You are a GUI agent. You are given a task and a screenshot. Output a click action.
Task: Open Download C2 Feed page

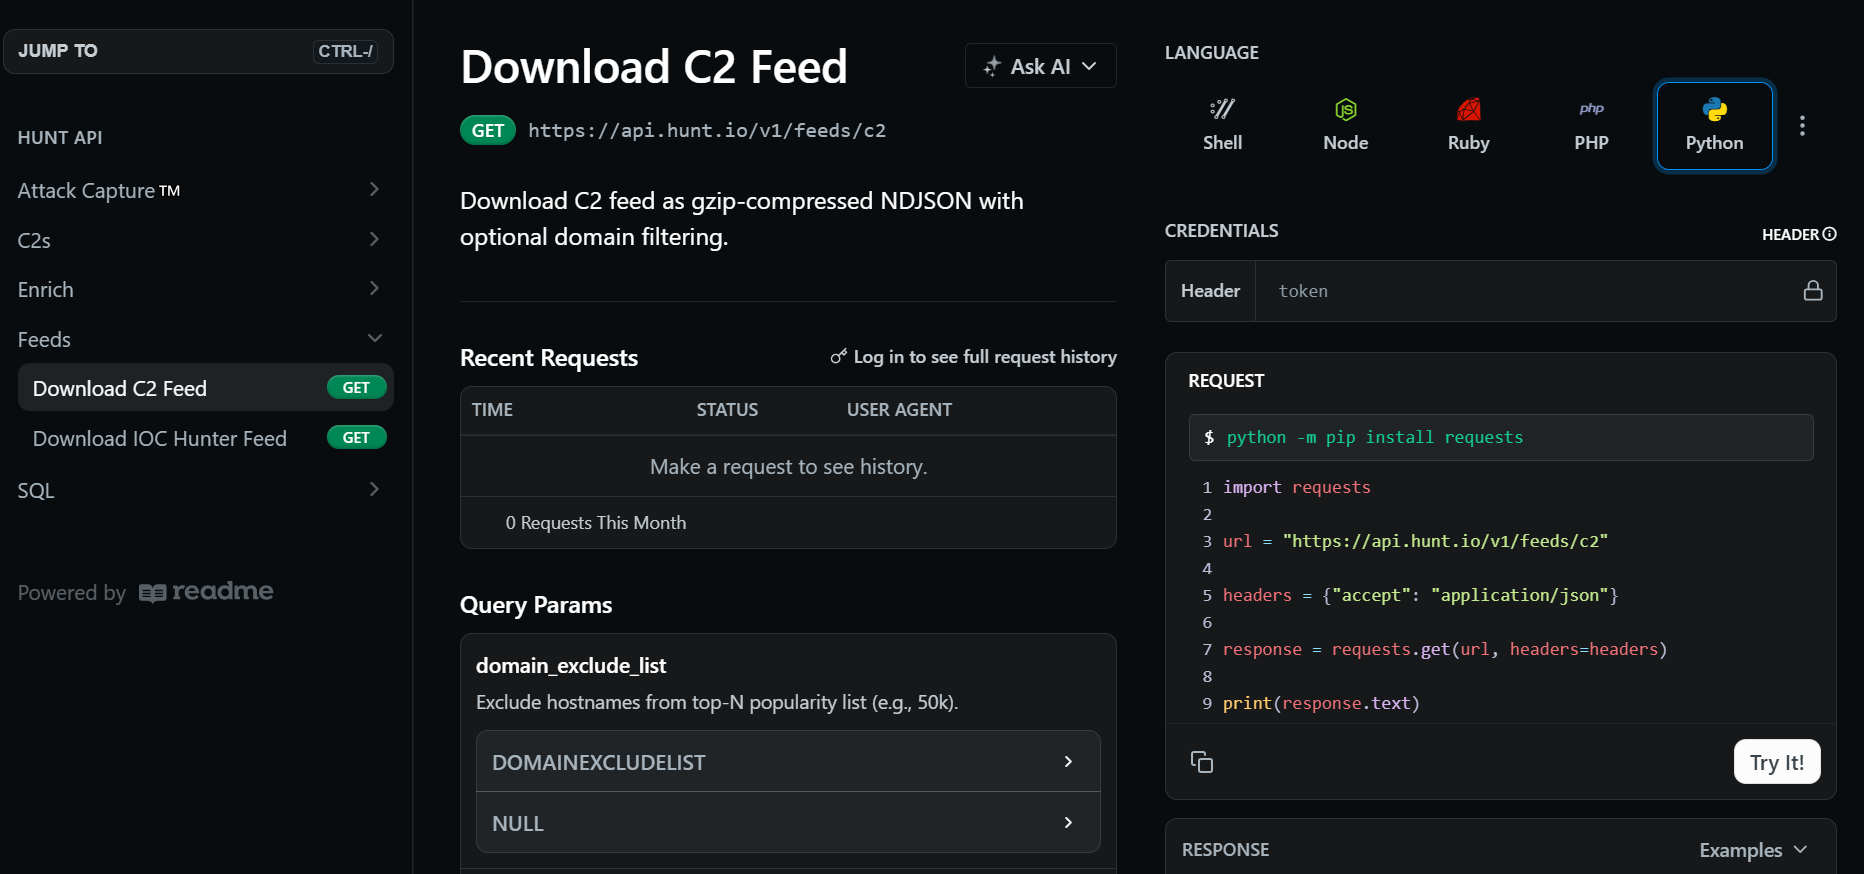(206, 388)
